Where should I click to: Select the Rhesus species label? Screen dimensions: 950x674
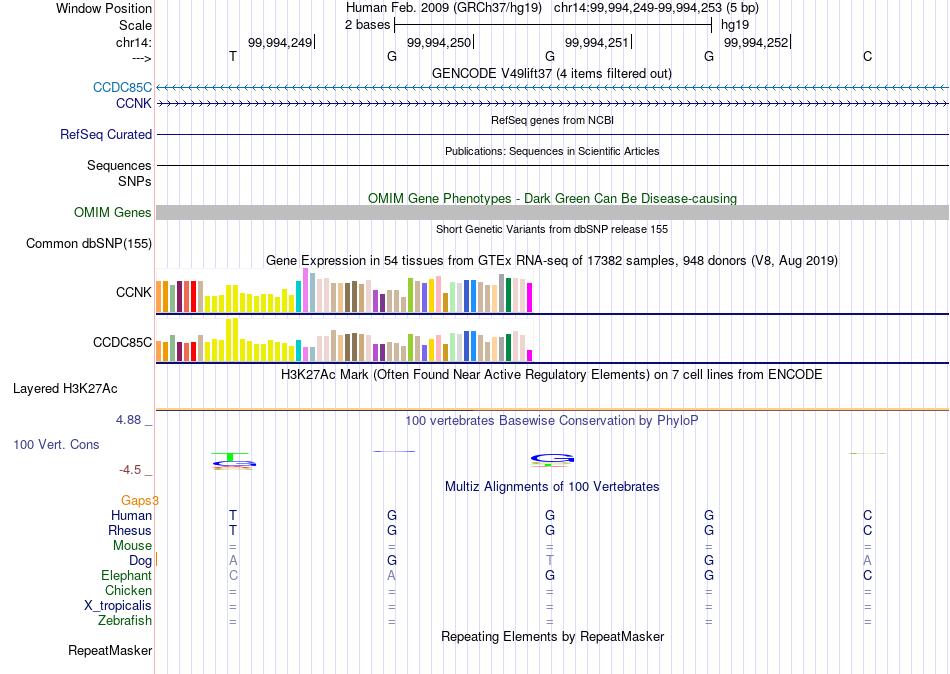(130, 530)
